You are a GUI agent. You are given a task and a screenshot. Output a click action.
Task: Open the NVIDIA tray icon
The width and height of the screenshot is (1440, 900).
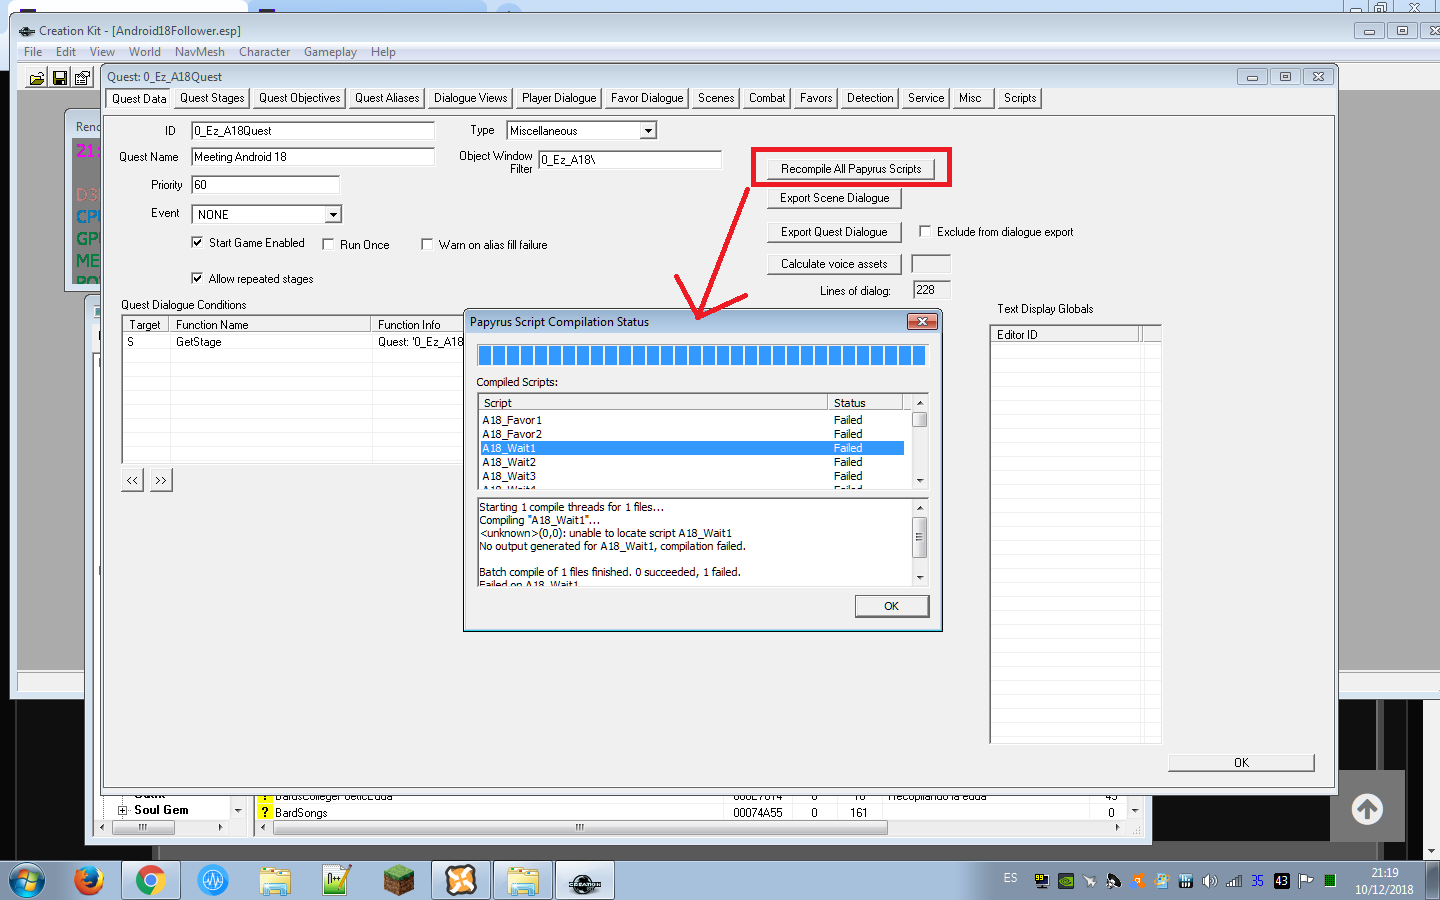tap(1066, 881)
